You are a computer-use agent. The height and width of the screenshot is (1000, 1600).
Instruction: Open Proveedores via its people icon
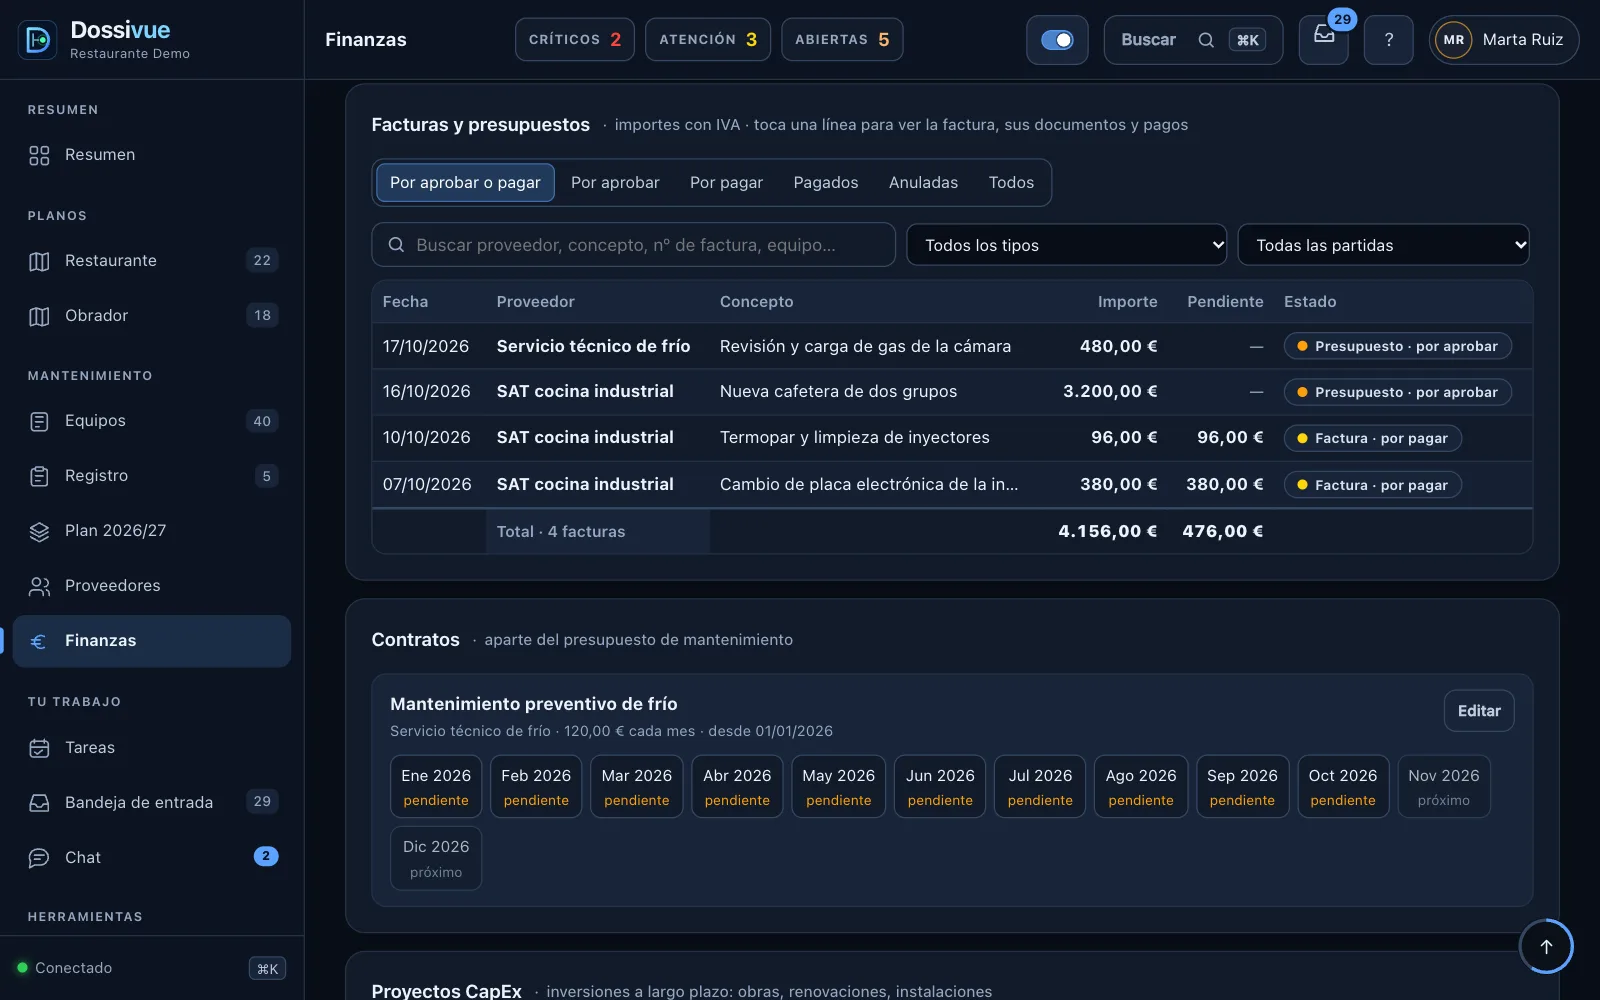[x=39, y=586]
